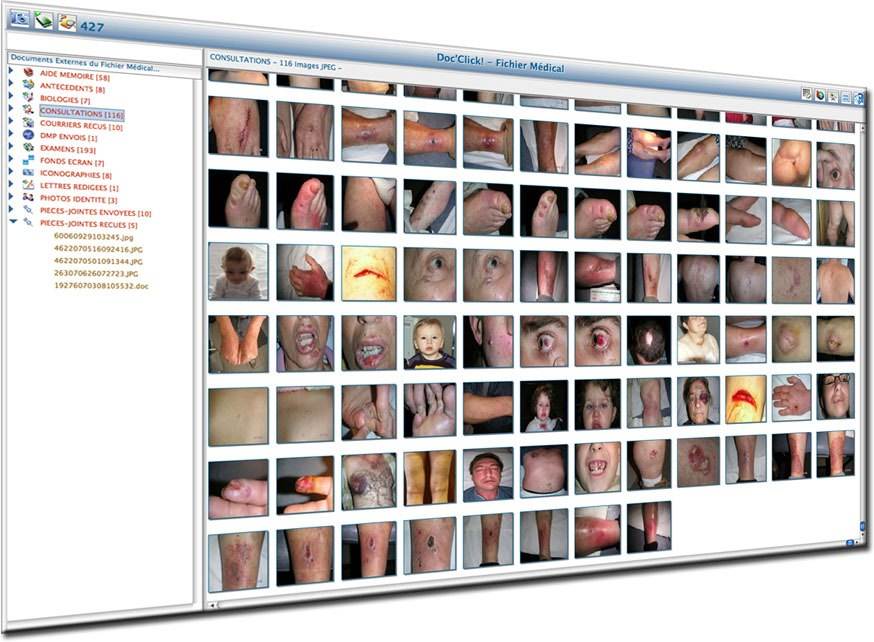The image size is (874, 642).
Task: Click the 427 counter in toolbar
Action: (92, 27)
